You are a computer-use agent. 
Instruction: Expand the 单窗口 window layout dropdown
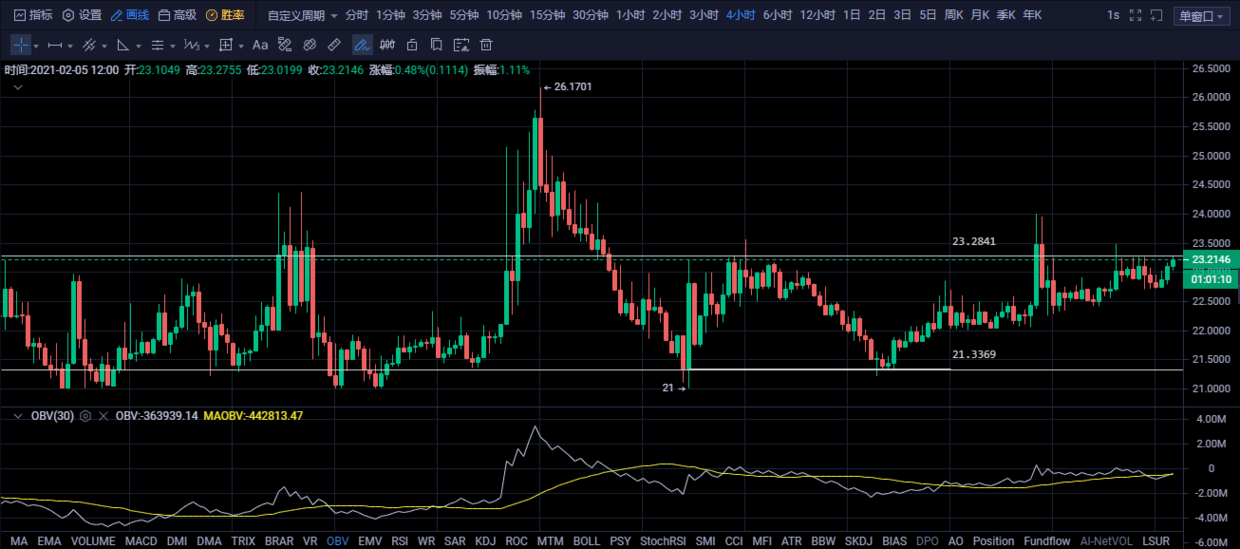coord(1202,16)
